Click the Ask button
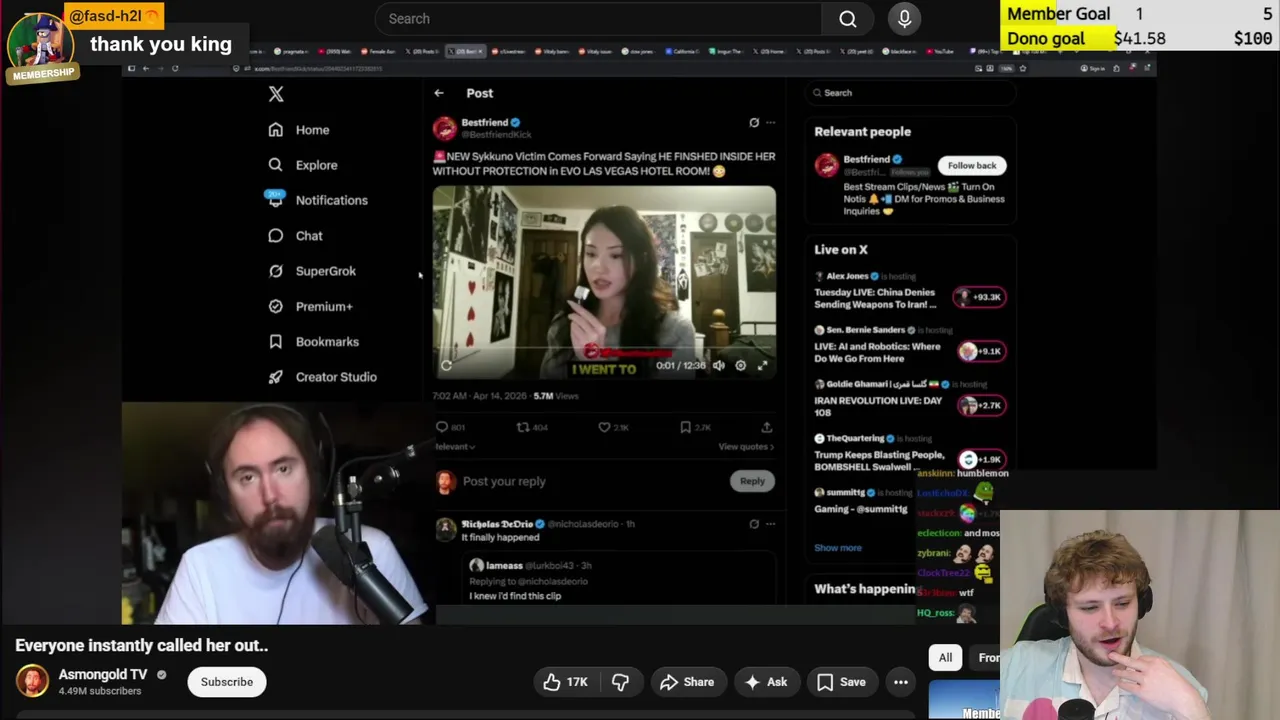The width and height of the screenshot is (1280, 720). (765, 682)
